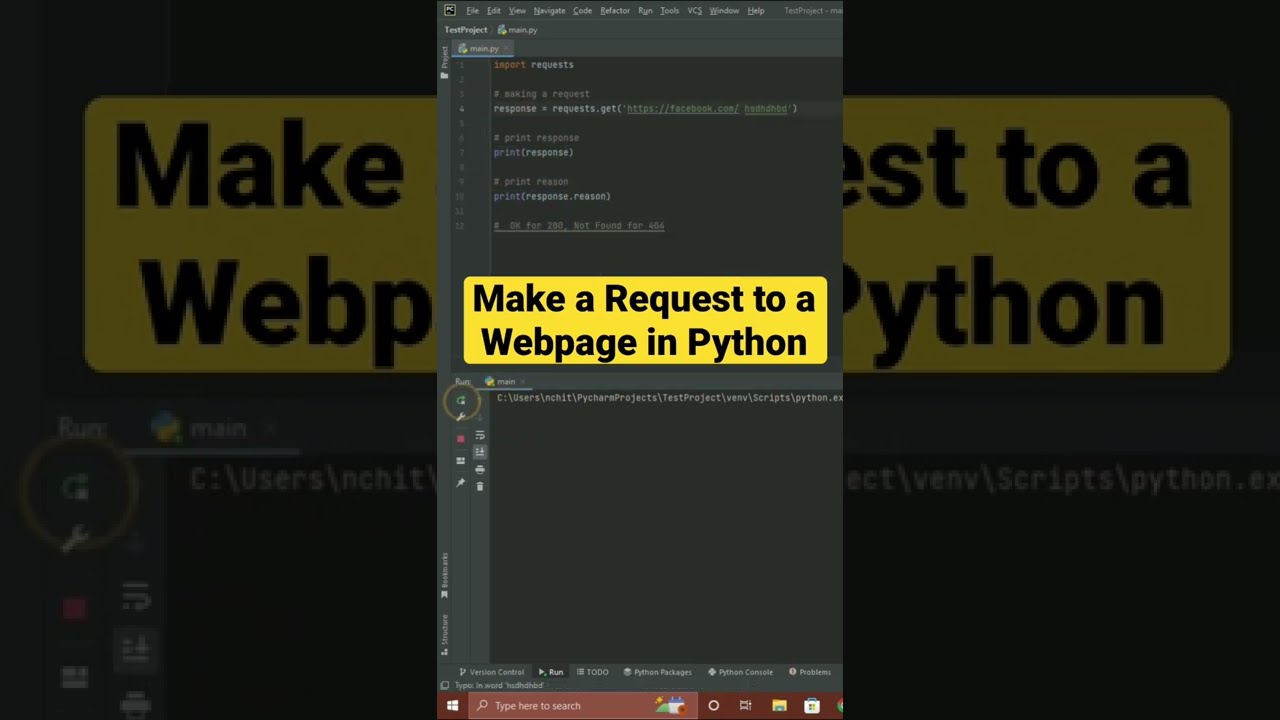The image size is (1280, 720).
Task: Click the PyCharm logo icon
Action: coord(450,10)
